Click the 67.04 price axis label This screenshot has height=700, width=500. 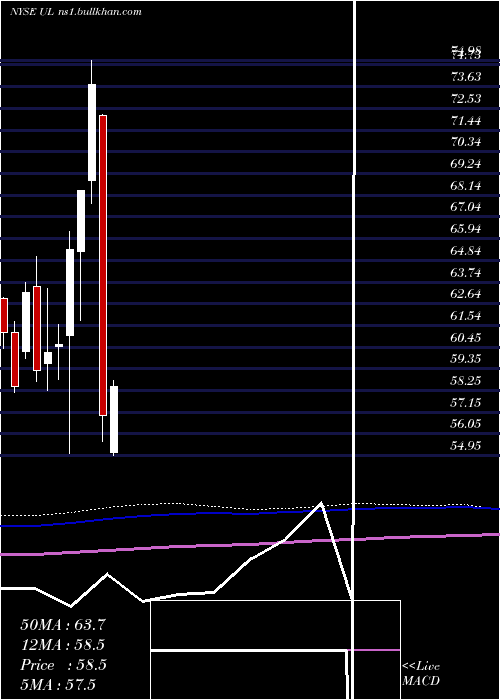(x=467, y=207)
